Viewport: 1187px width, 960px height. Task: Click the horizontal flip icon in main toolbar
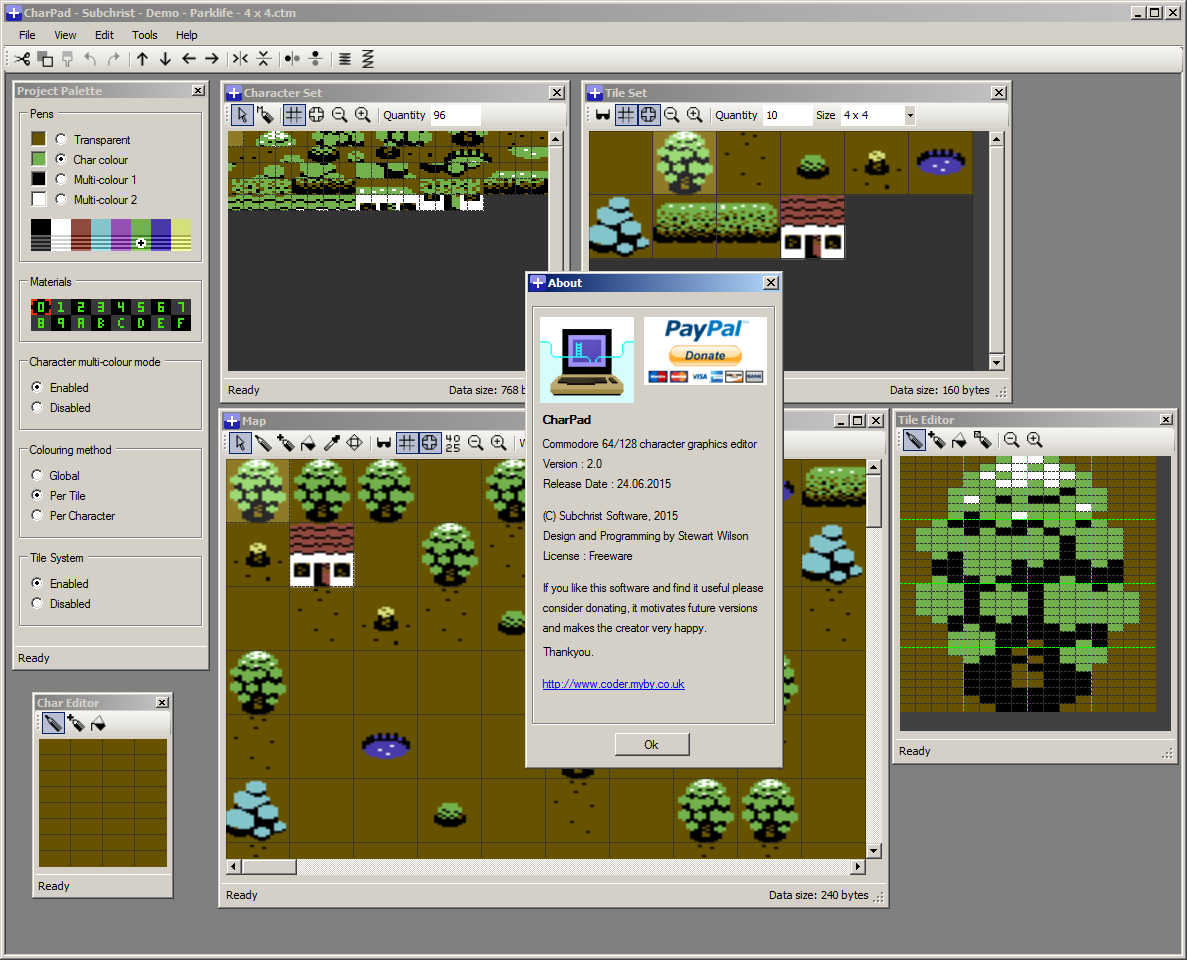click(x=240, y=59)
